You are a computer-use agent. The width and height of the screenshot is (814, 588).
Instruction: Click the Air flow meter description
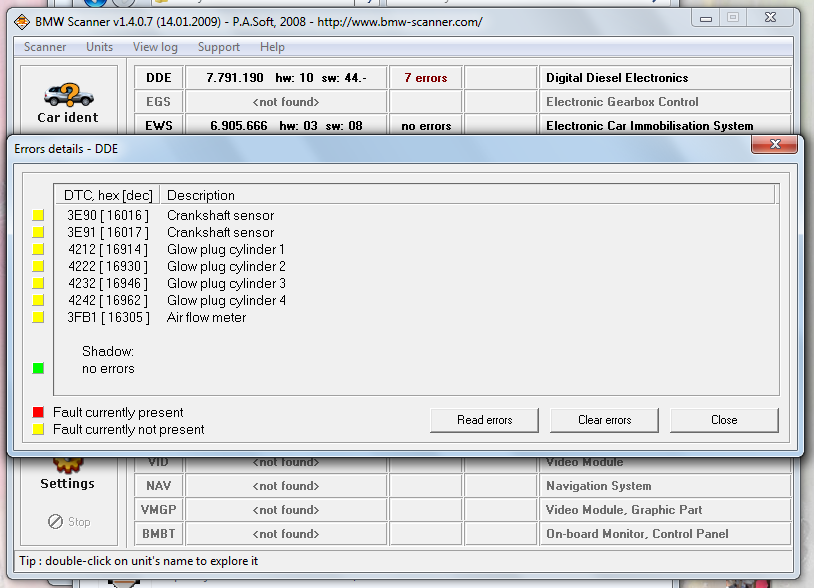tap(207, 317)
